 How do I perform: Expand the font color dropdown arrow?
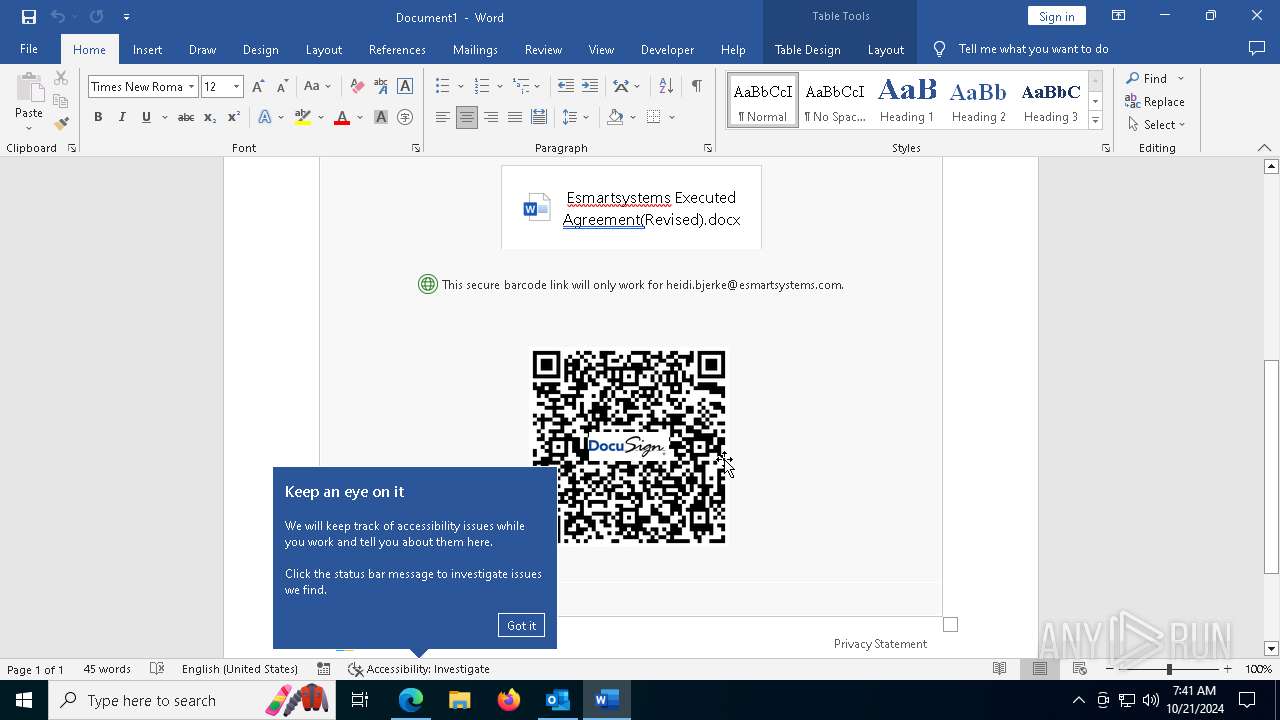pos(360,117)
